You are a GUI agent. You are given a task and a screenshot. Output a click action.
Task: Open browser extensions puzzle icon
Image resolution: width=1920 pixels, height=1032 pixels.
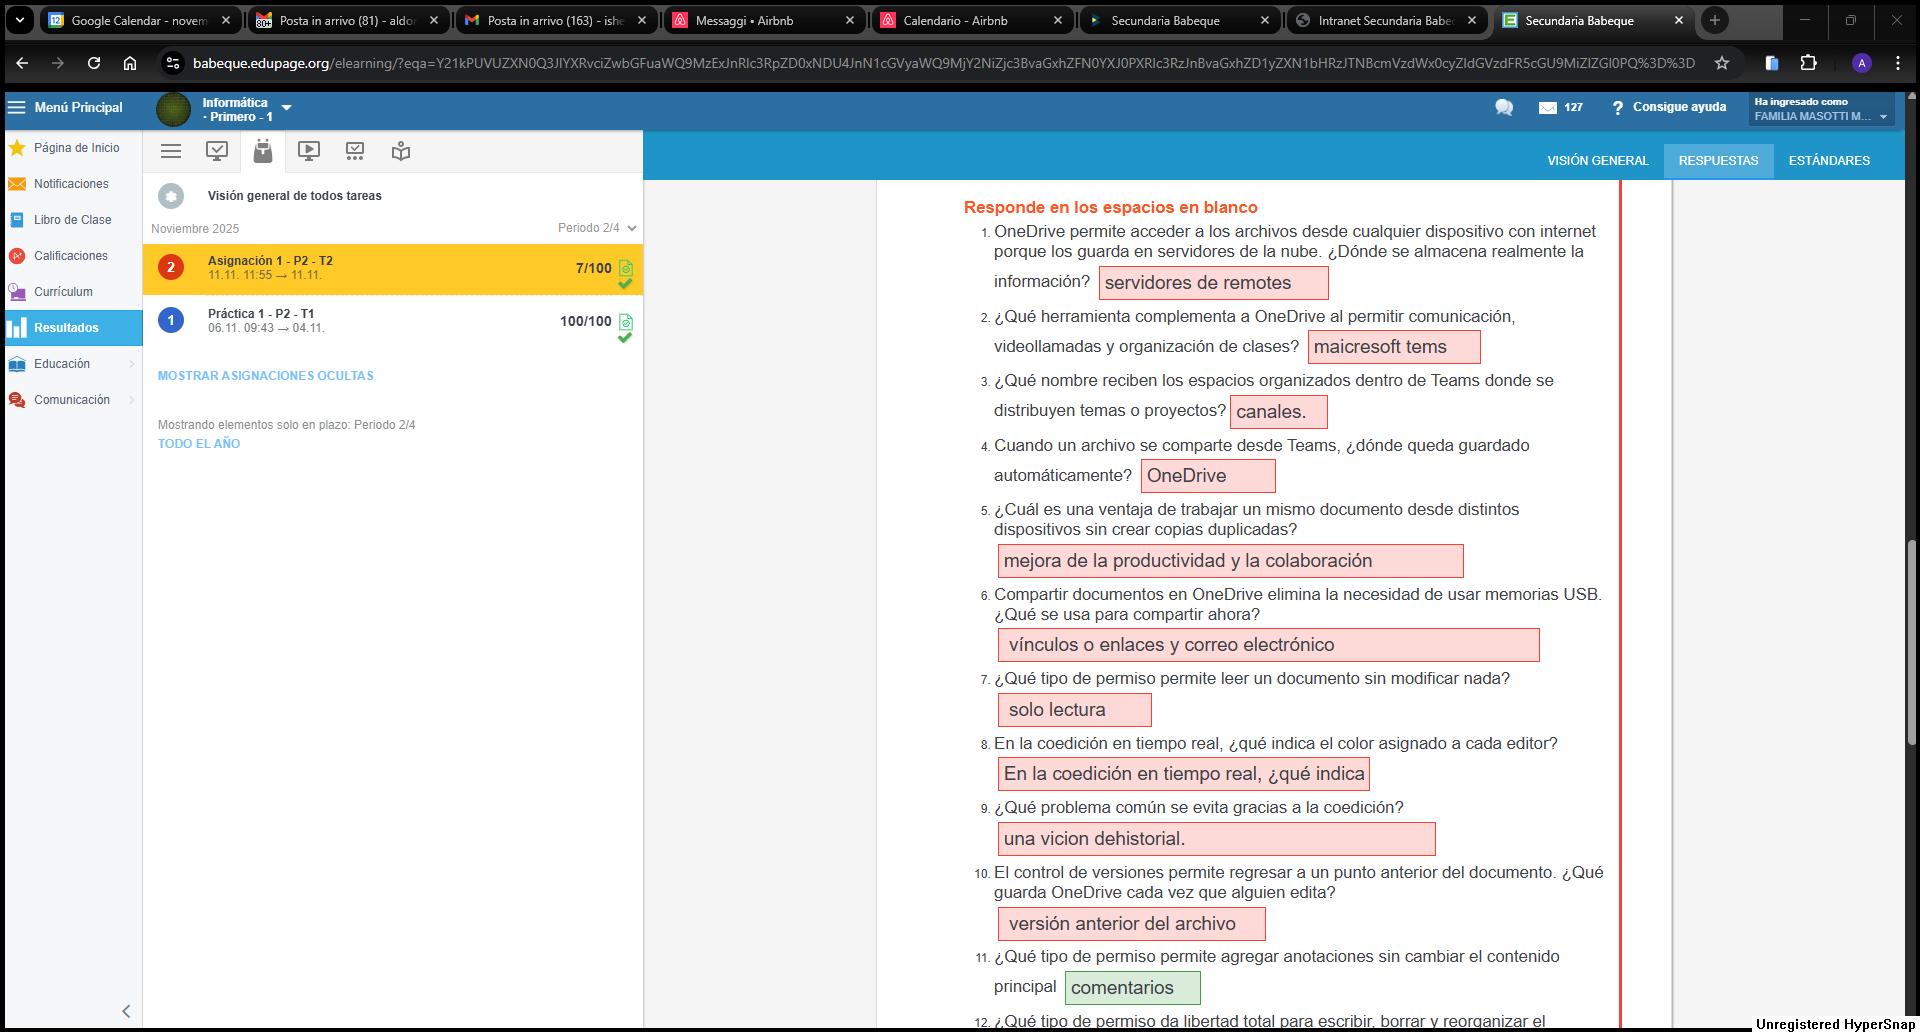tap(1808, 63)
